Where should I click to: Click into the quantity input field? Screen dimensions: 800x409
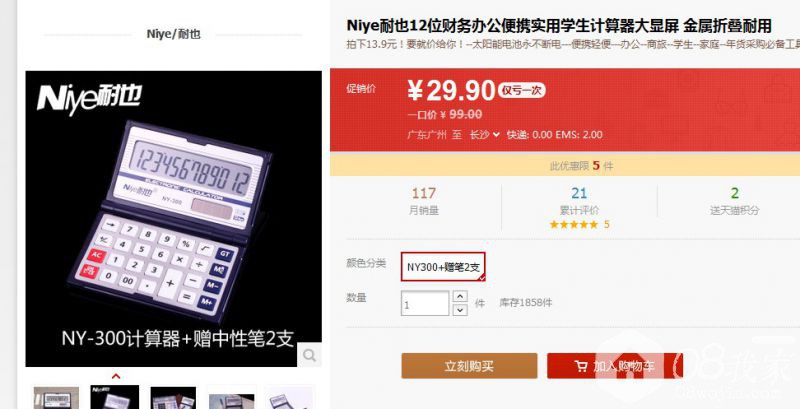425,303
